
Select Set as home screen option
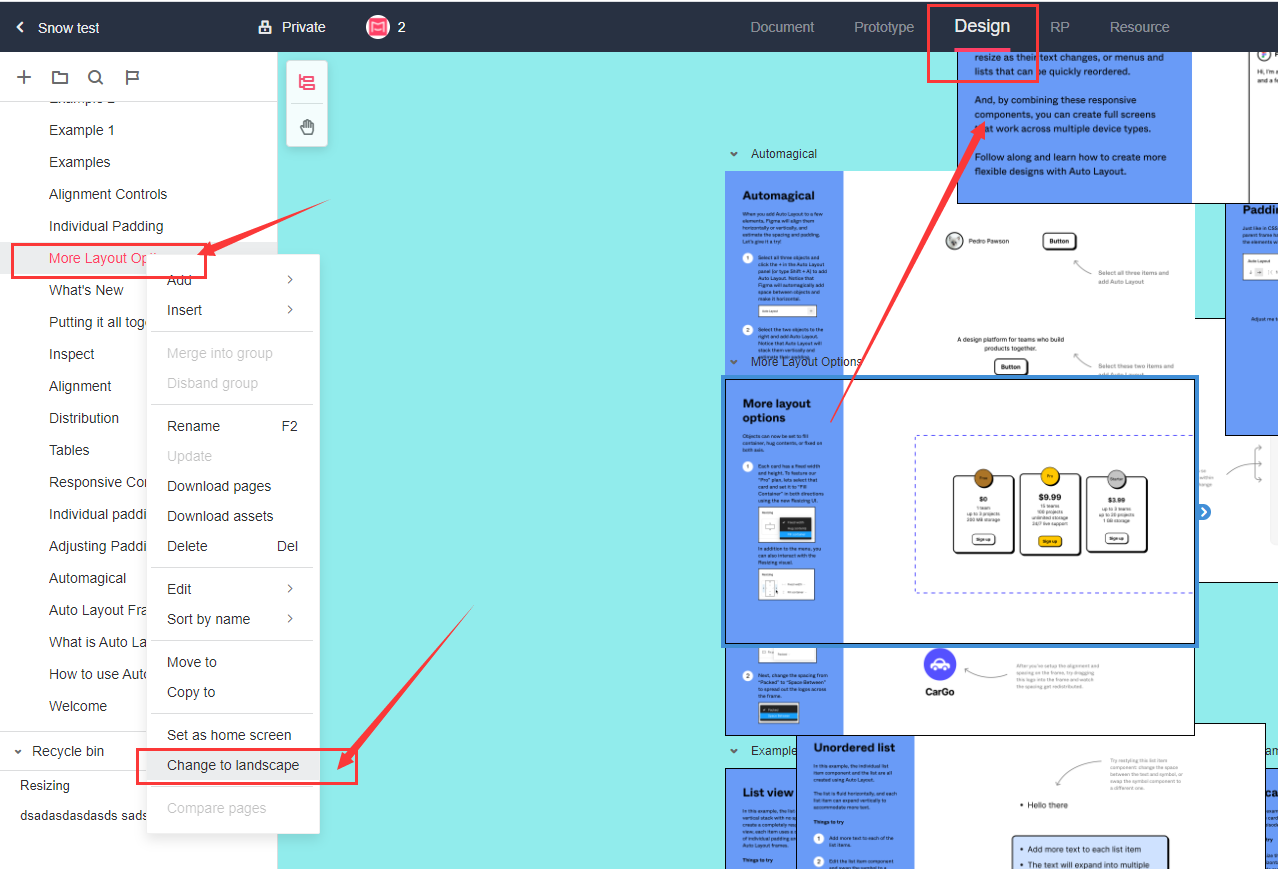point(229,735)
